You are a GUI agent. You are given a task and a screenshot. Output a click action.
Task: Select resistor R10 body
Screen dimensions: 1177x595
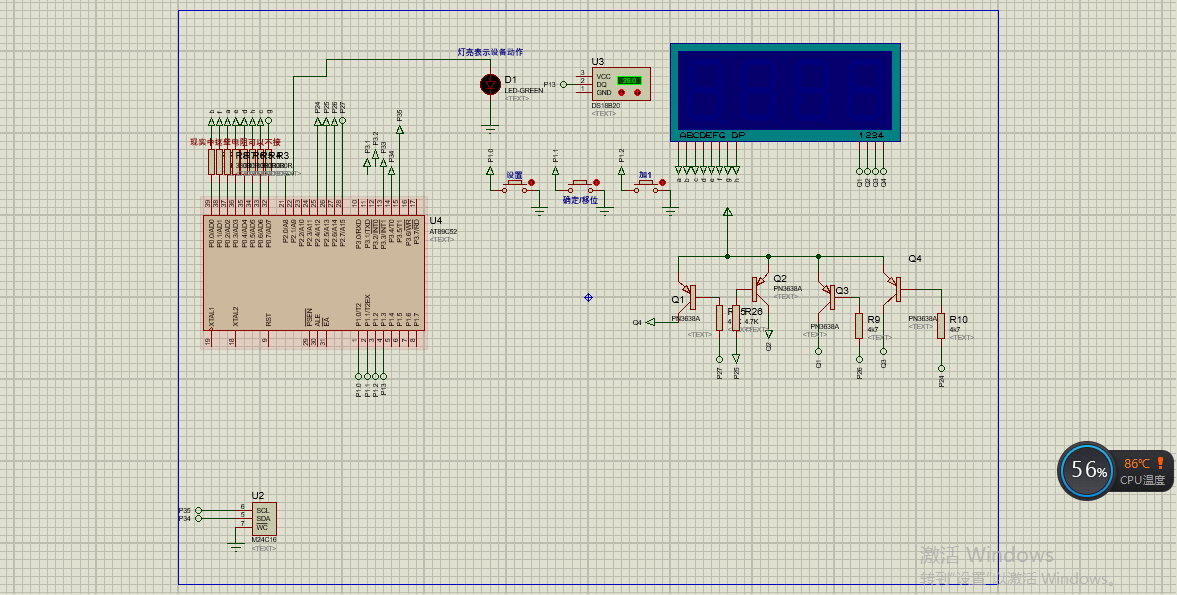(x=941, y=326)
